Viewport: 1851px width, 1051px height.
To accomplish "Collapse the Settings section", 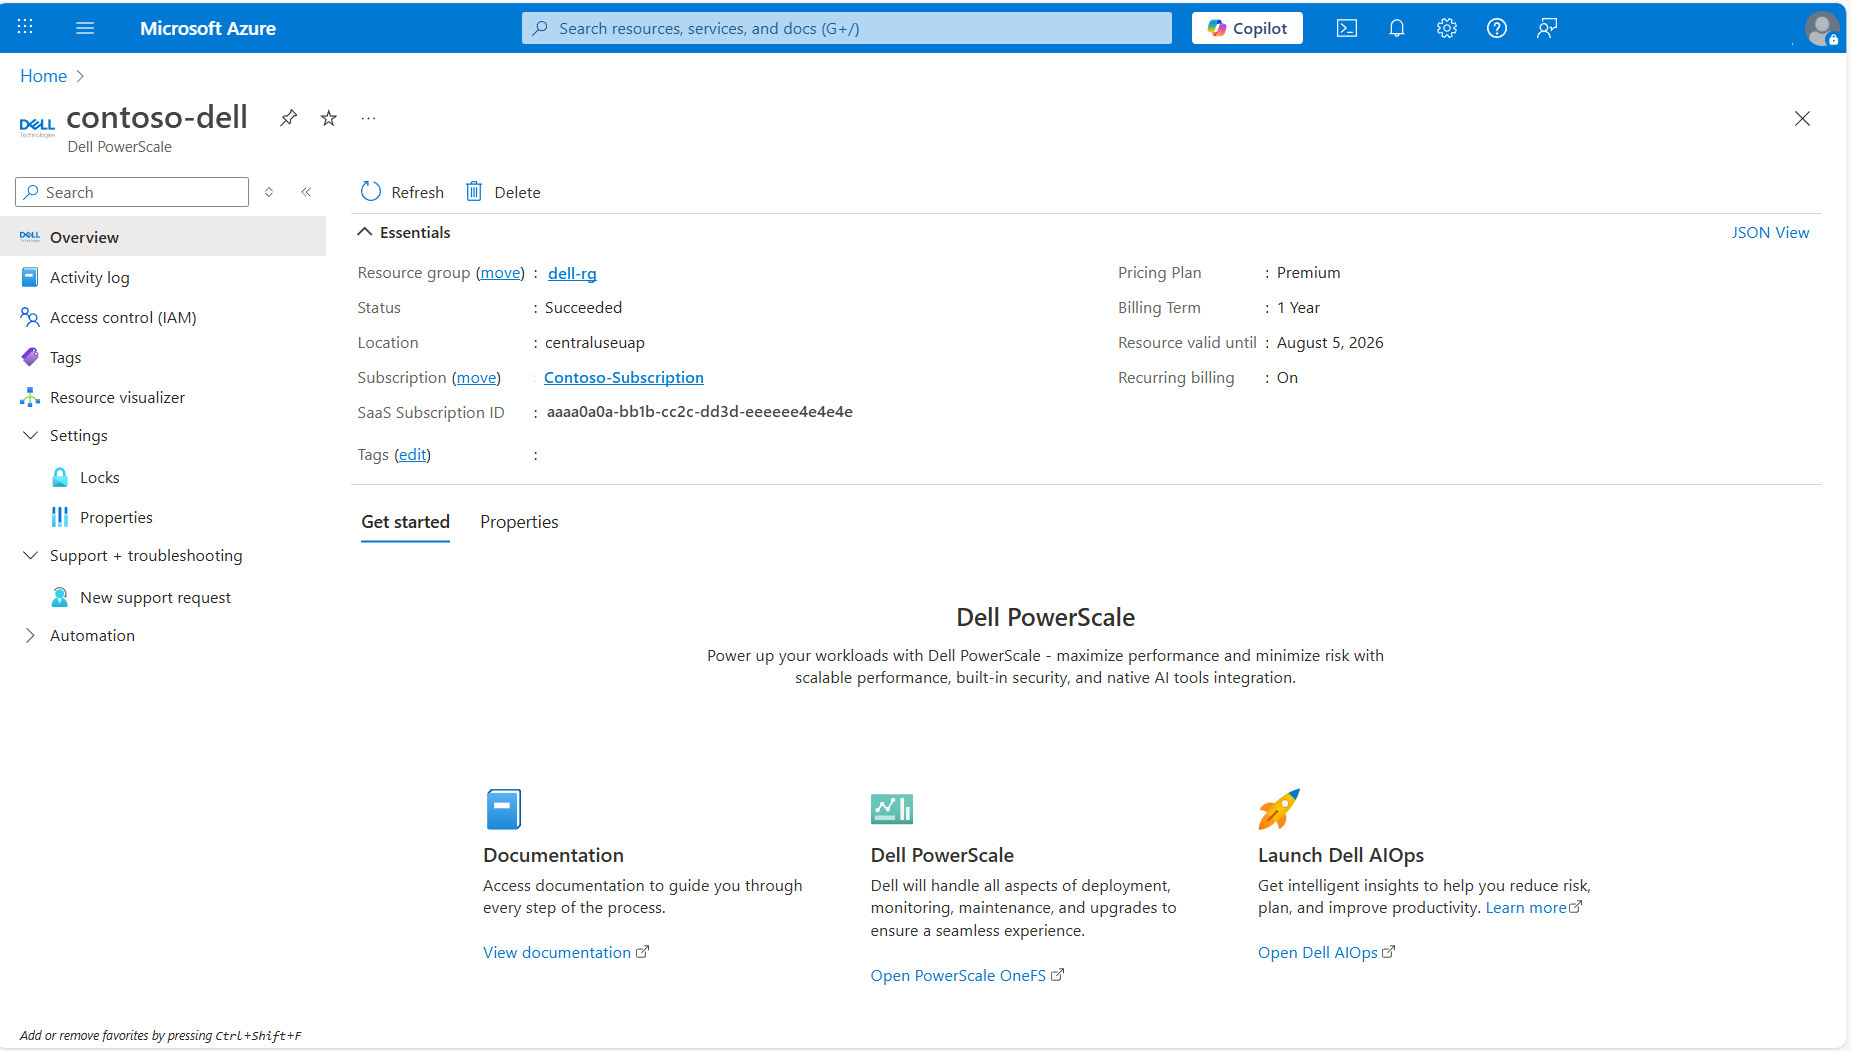I will coord(30,436).
